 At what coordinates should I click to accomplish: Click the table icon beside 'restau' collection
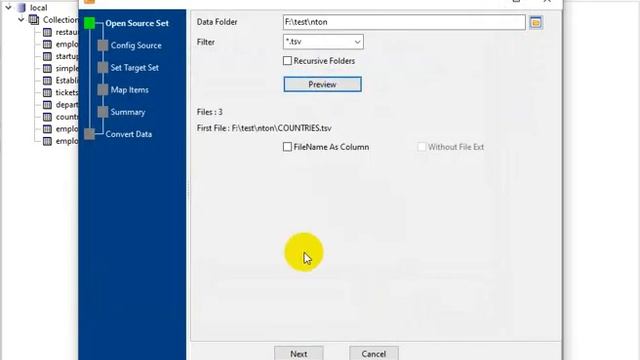click(x=47, y=32)
